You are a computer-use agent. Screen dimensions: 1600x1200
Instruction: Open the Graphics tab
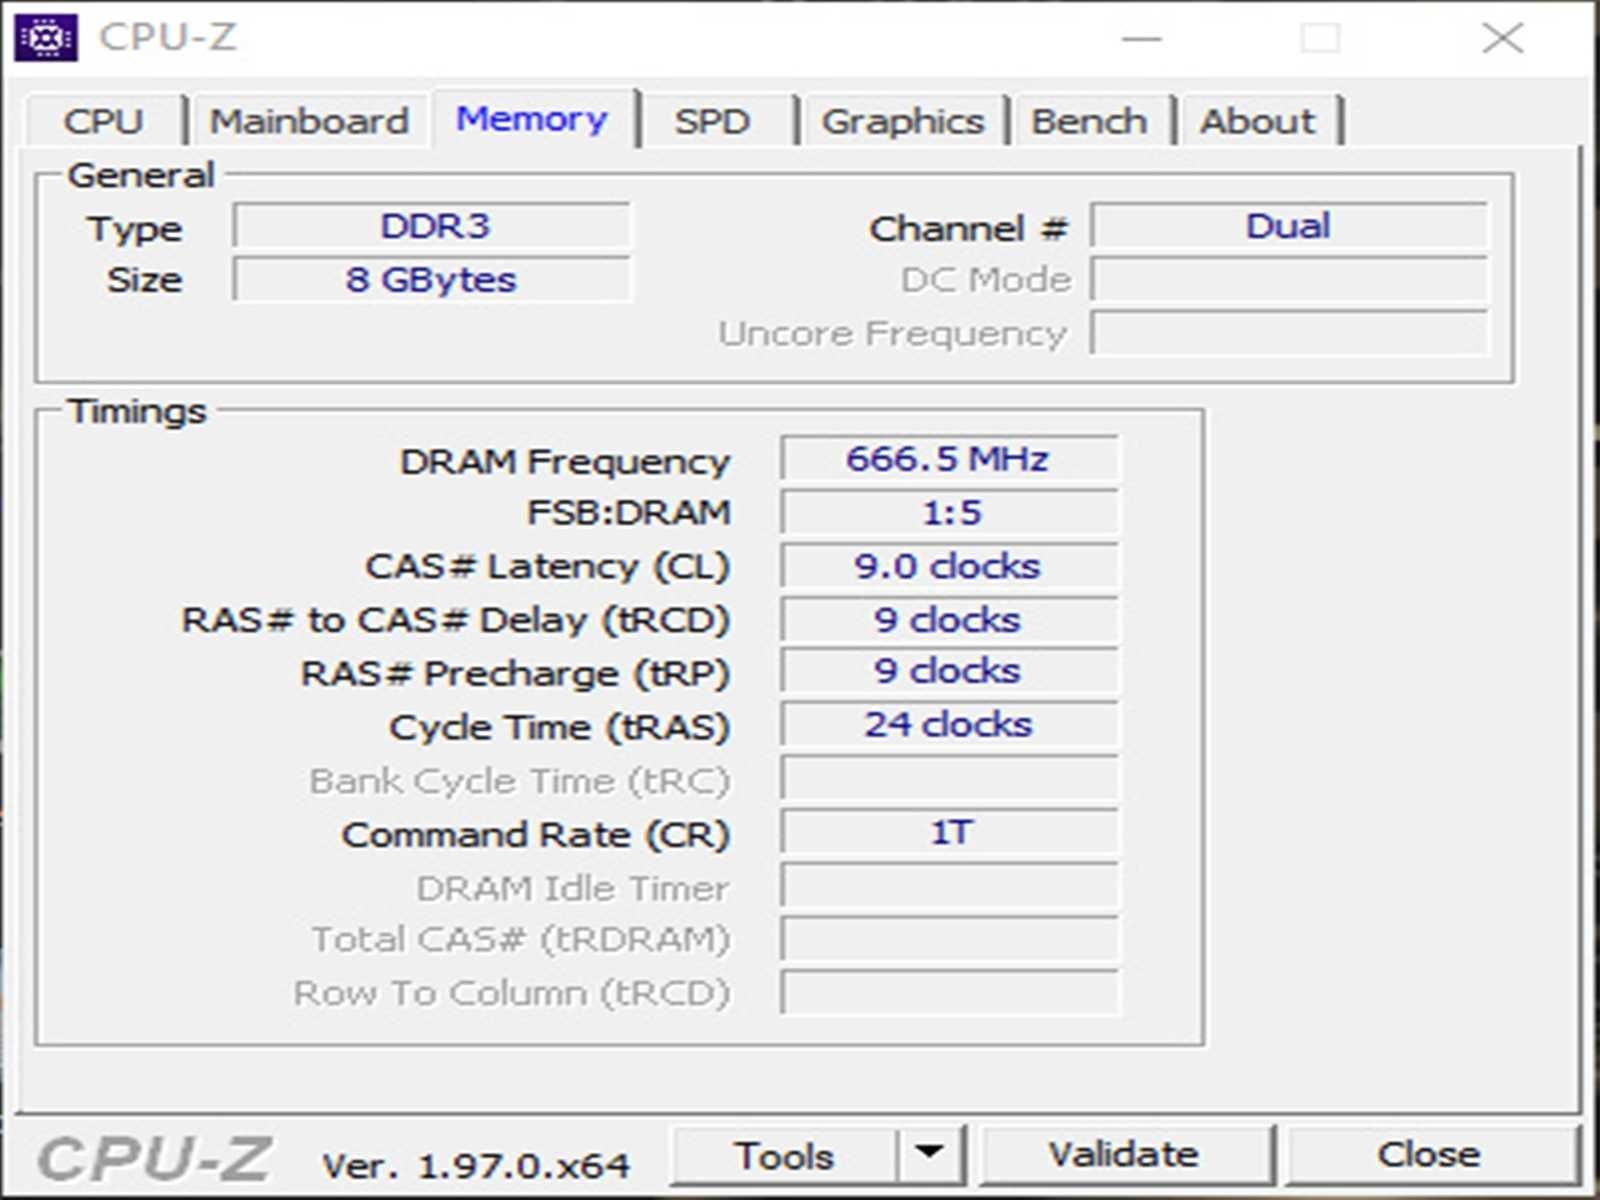click(x=903, y=121)
